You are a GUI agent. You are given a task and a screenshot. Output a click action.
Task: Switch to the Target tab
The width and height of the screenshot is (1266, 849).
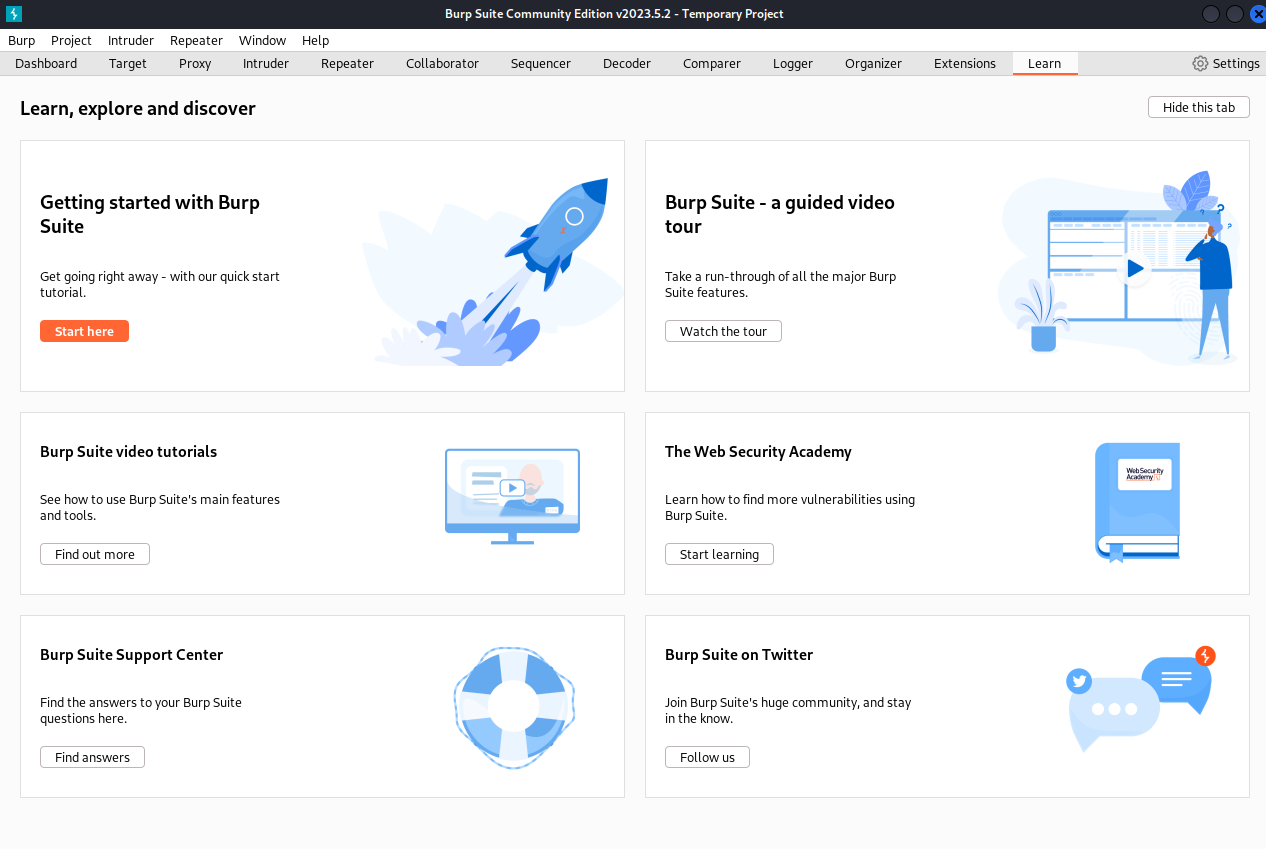[x=128, y=63]
